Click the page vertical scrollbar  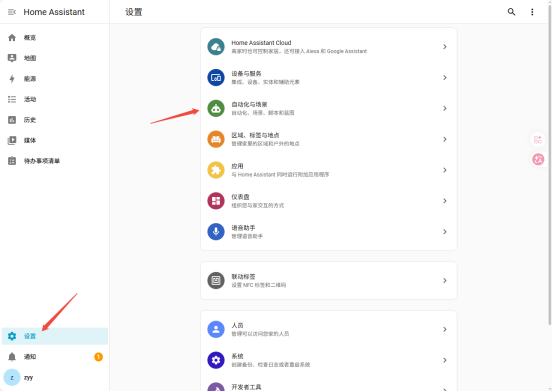[x=550, y=165]
